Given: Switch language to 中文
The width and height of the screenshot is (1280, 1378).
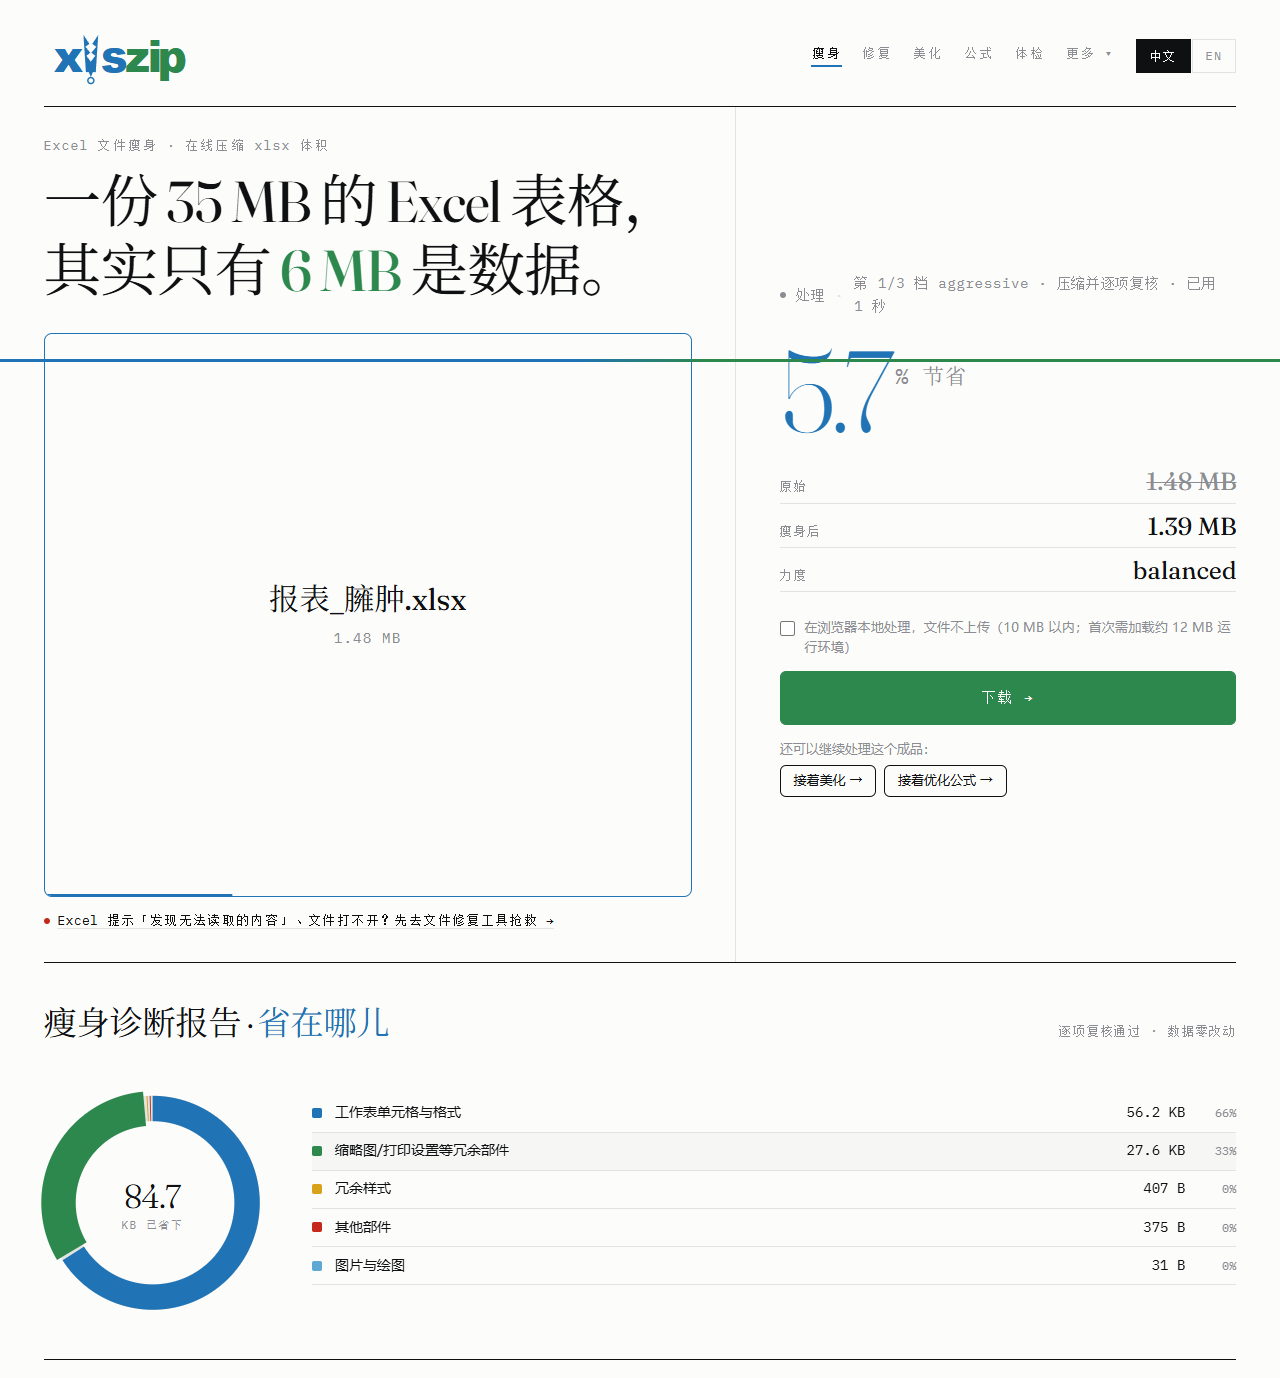Looking at the screenshot, I should [1163, 56].
